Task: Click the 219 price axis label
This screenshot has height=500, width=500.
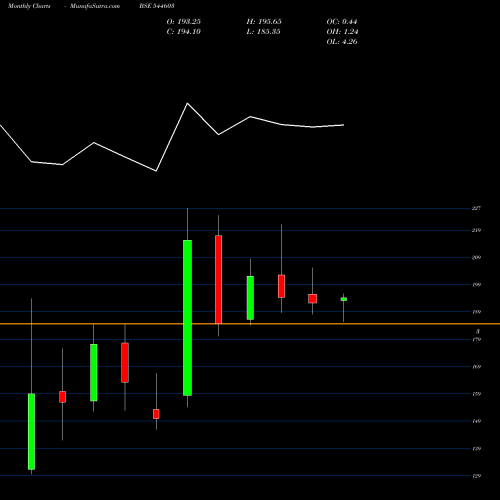Action: pyautogui.click(x=476, y=230)
